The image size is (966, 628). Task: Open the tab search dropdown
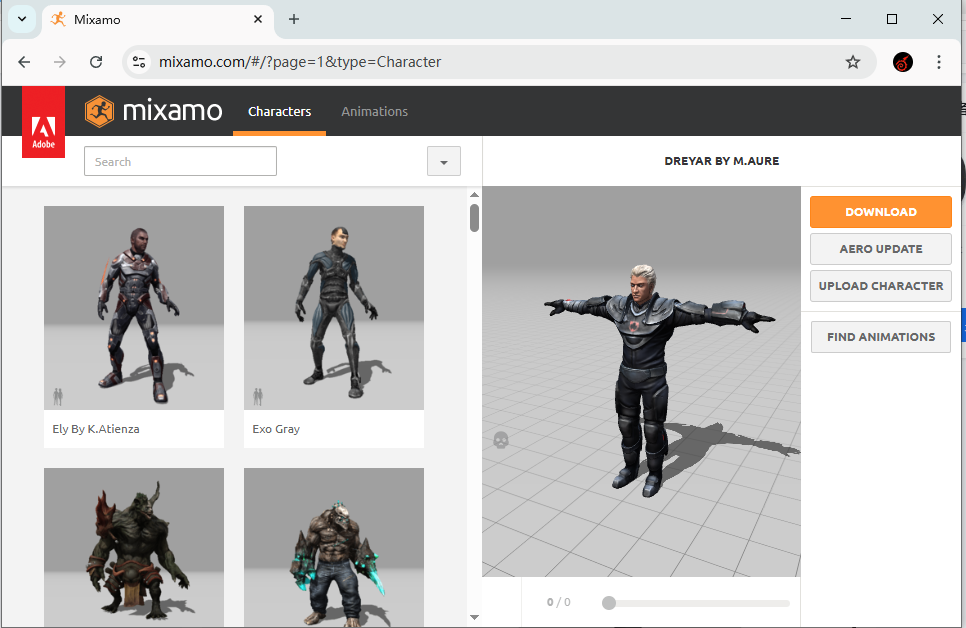click(x=22, y=19)
